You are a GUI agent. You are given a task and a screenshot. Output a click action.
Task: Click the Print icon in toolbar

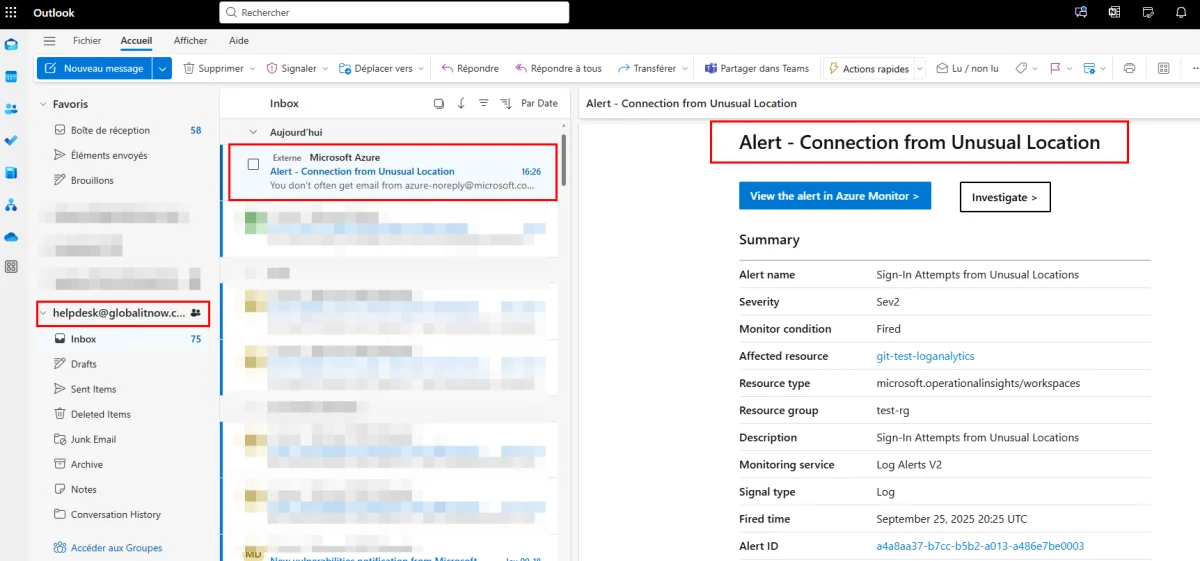pos(1129,69)
